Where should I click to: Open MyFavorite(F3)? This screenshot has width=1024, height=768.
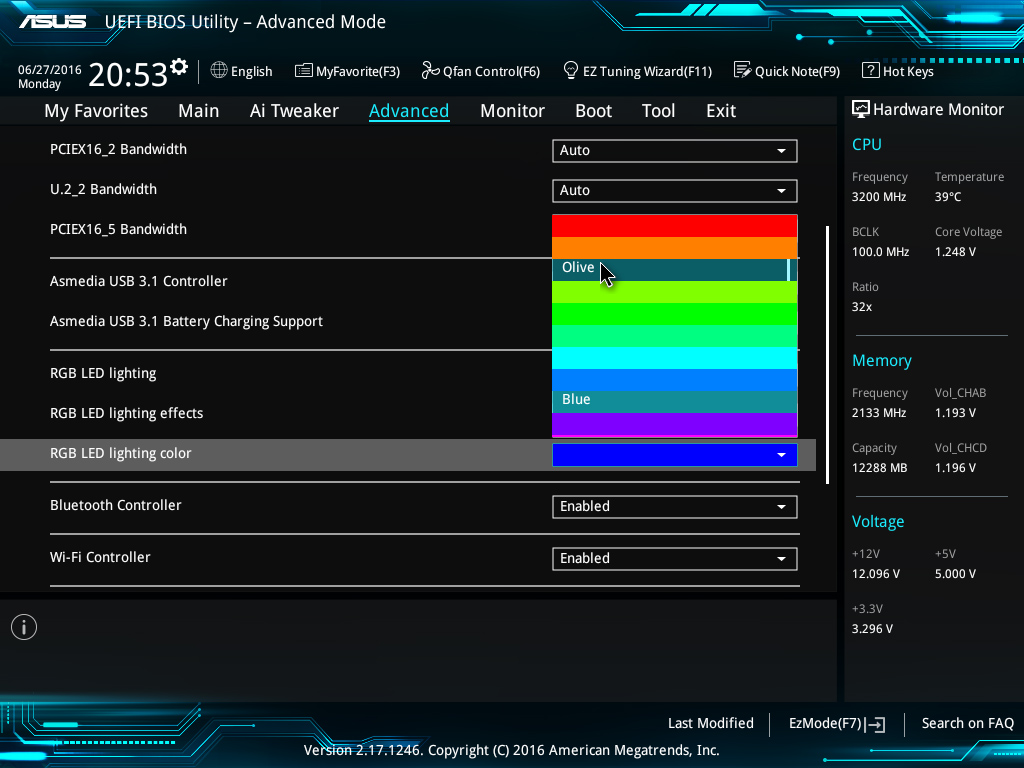click(347, 71)
